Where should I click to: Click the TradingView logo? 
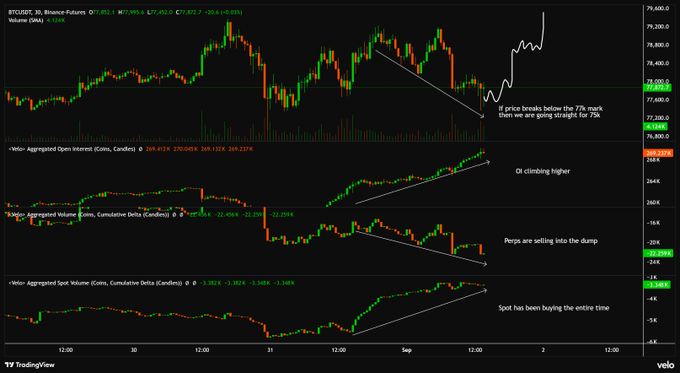click(x=29, y=365)
